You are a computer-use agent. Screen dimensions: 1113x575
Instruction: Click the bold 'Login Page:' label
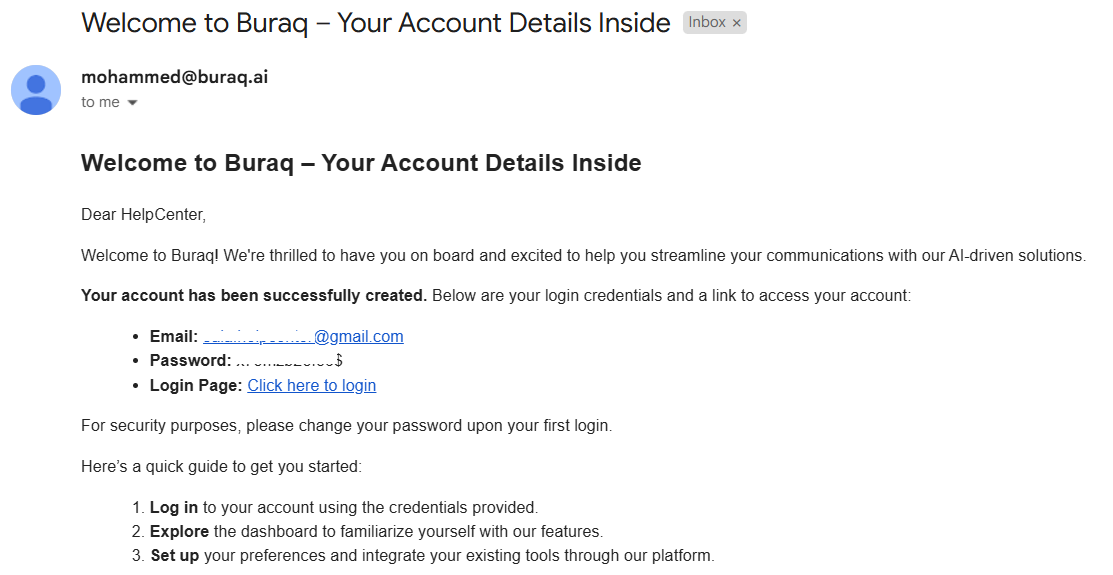196,385
